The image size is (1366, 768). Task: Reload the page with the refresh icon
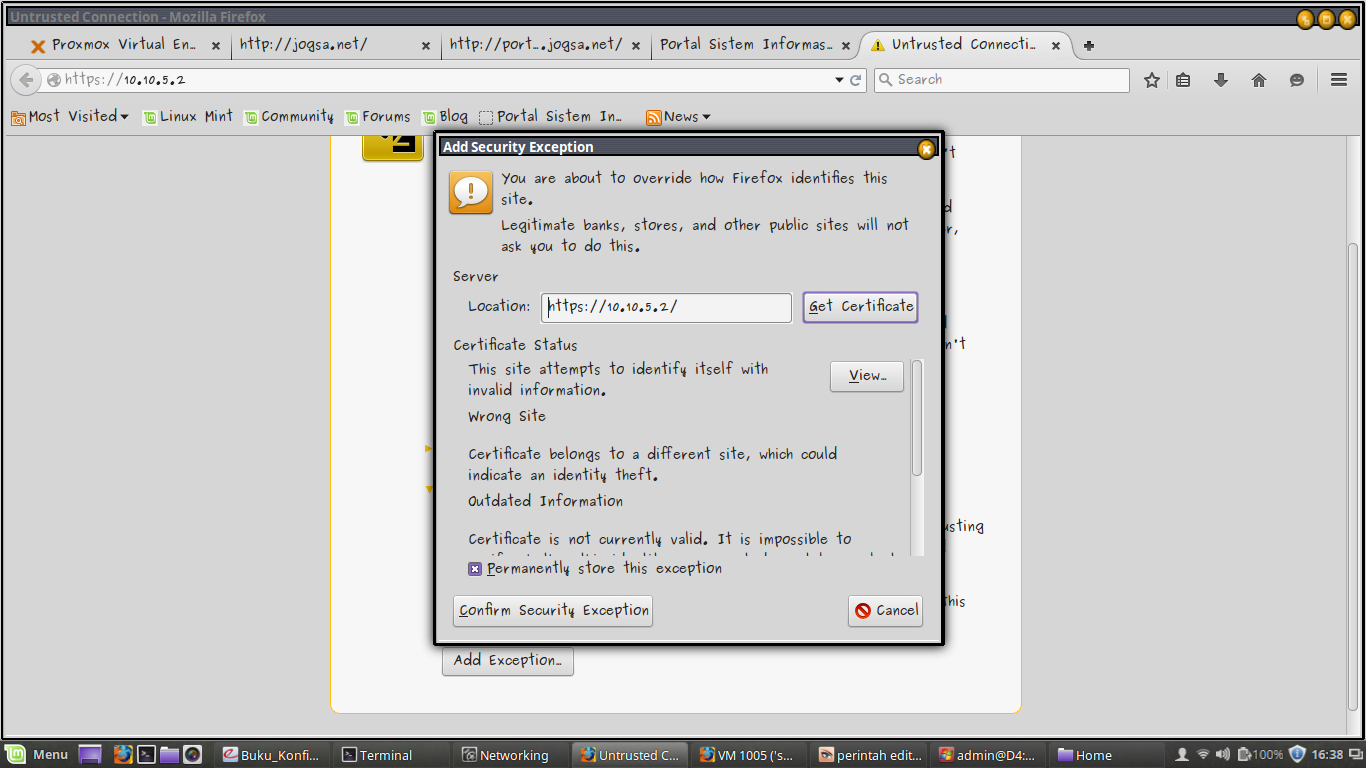coord(856,80)
